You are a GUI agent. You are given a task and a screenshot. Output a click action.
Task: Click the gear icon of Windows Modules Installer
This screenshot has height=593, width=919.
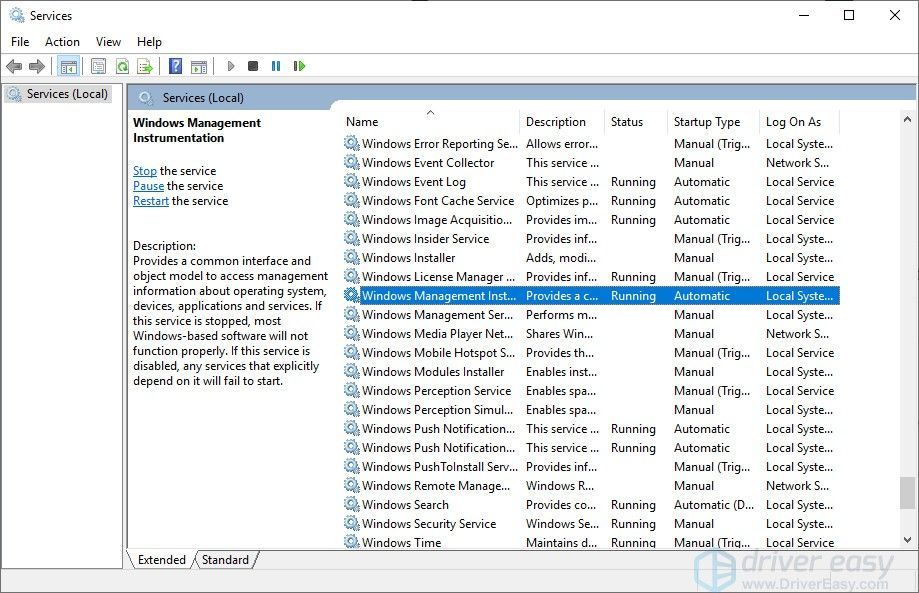click(x=352, y=371)
